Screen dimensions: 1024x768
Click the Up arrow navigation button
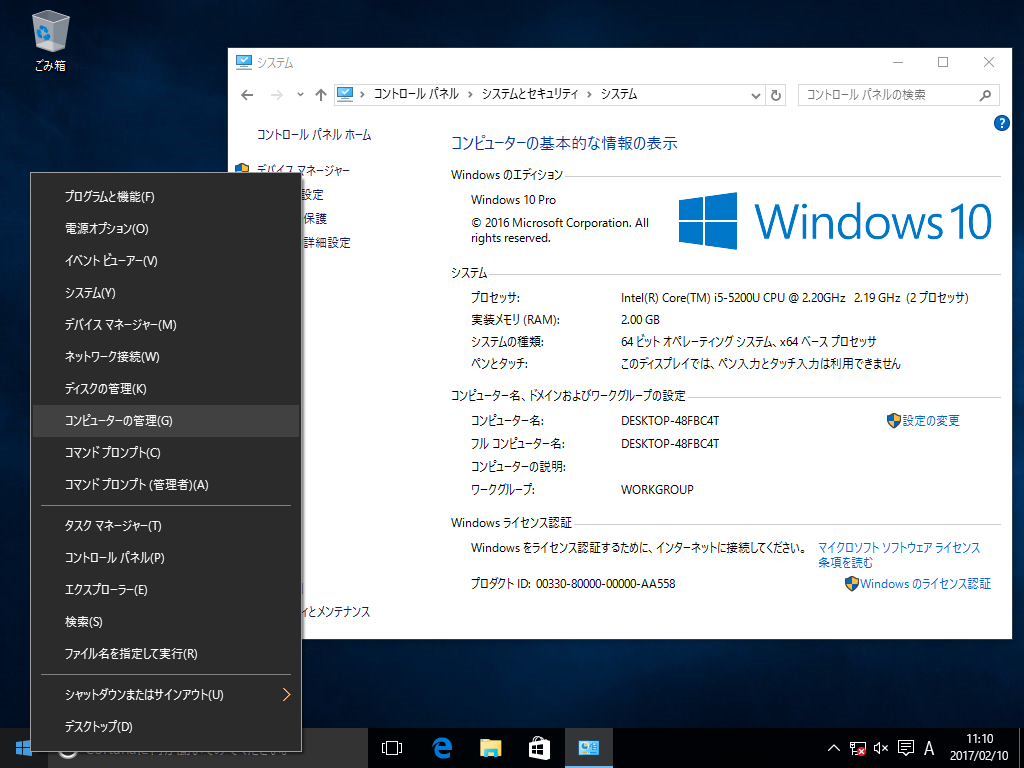coord(321,95)
